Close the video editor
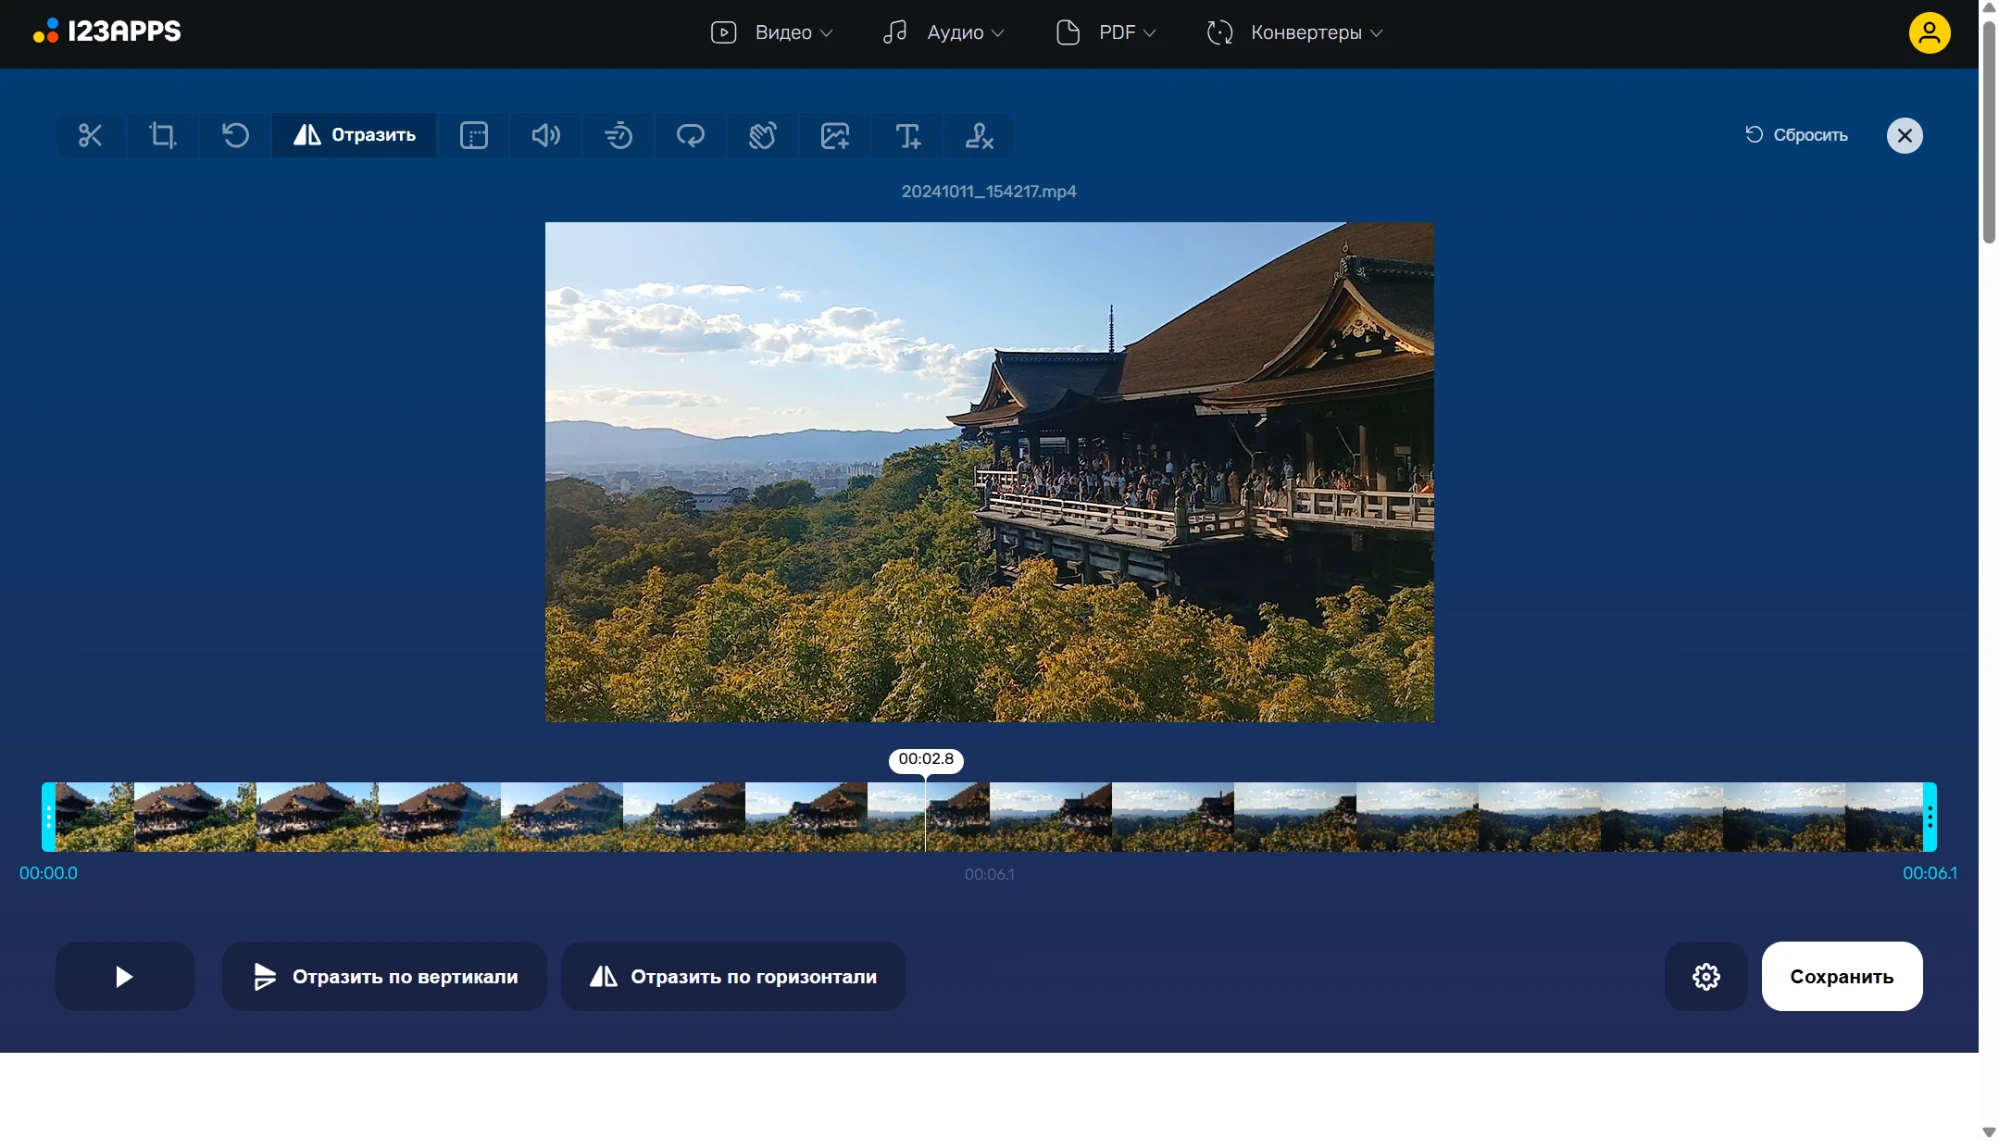Screen dimensions: 1999x1141 coord(1904,135)
